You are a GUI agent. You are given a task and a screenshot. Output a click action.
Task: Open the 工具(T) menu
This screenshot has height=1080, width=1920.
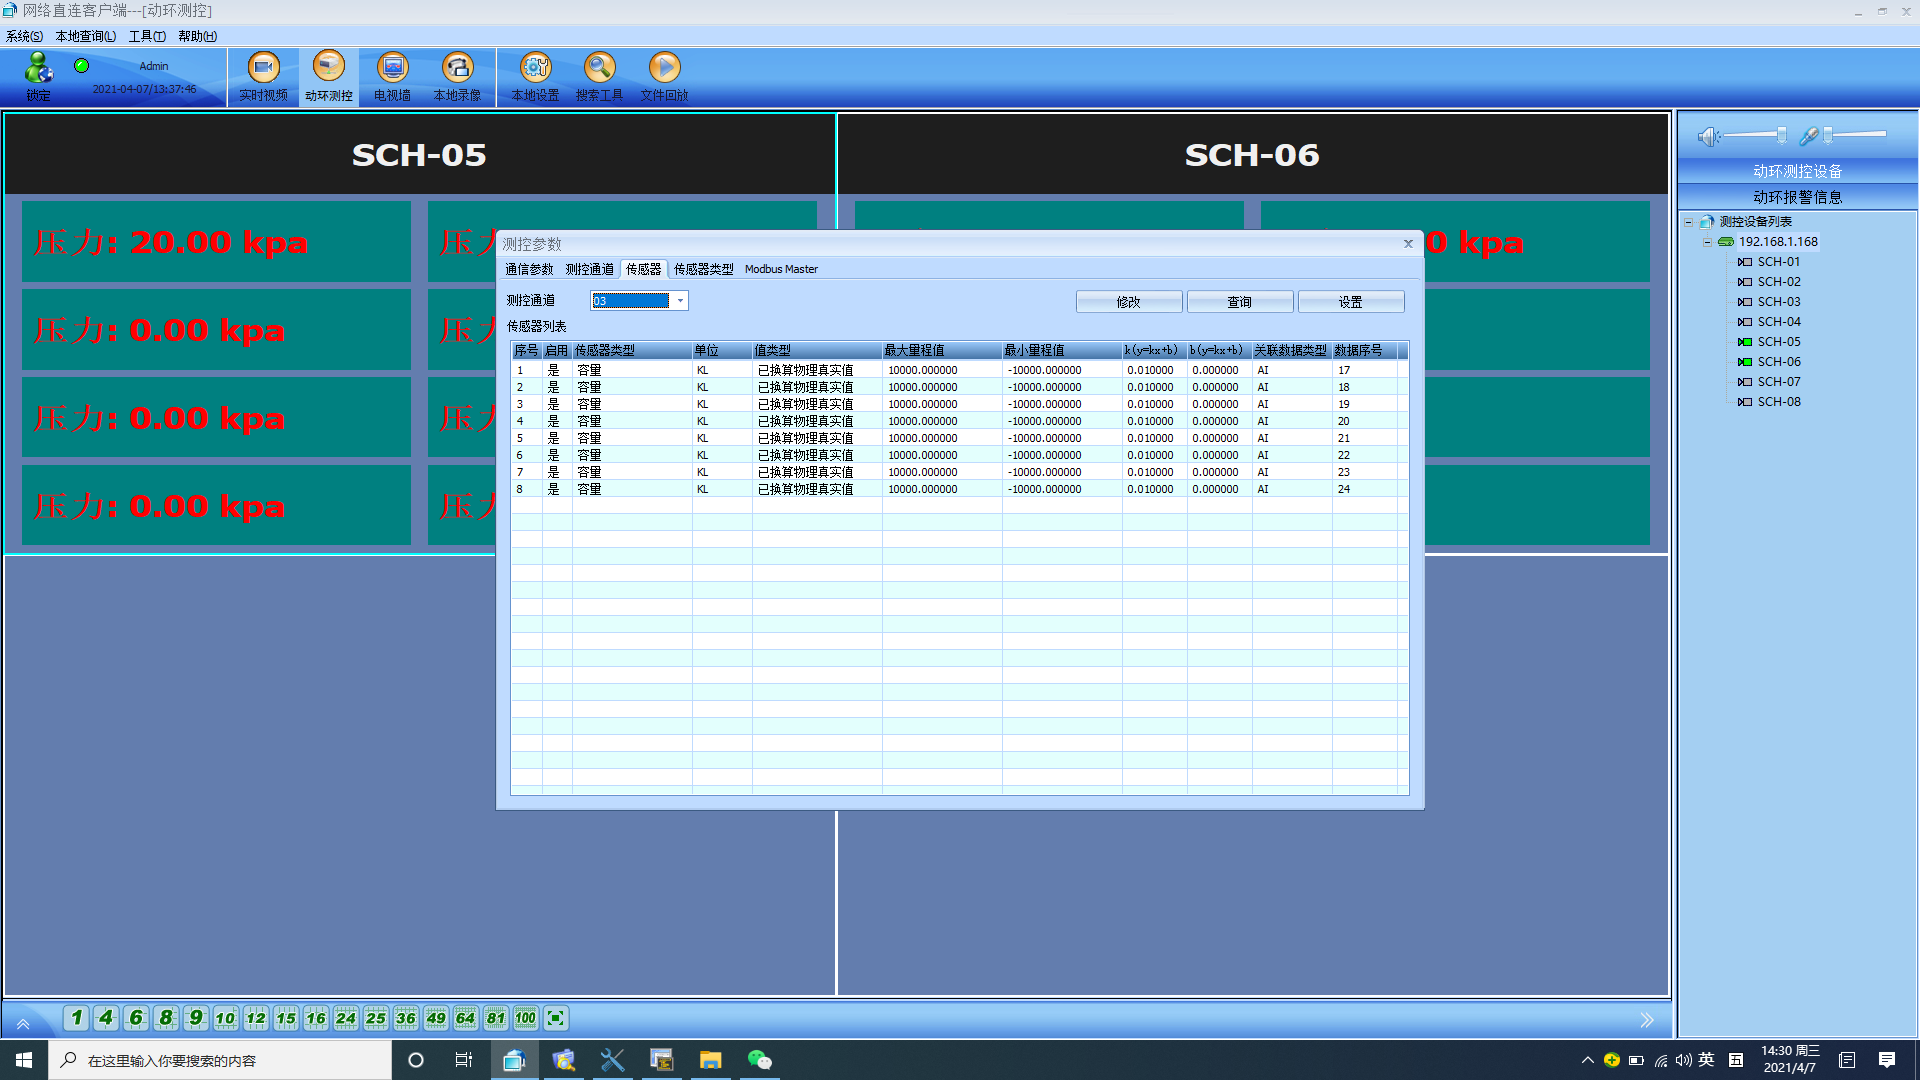147,36
